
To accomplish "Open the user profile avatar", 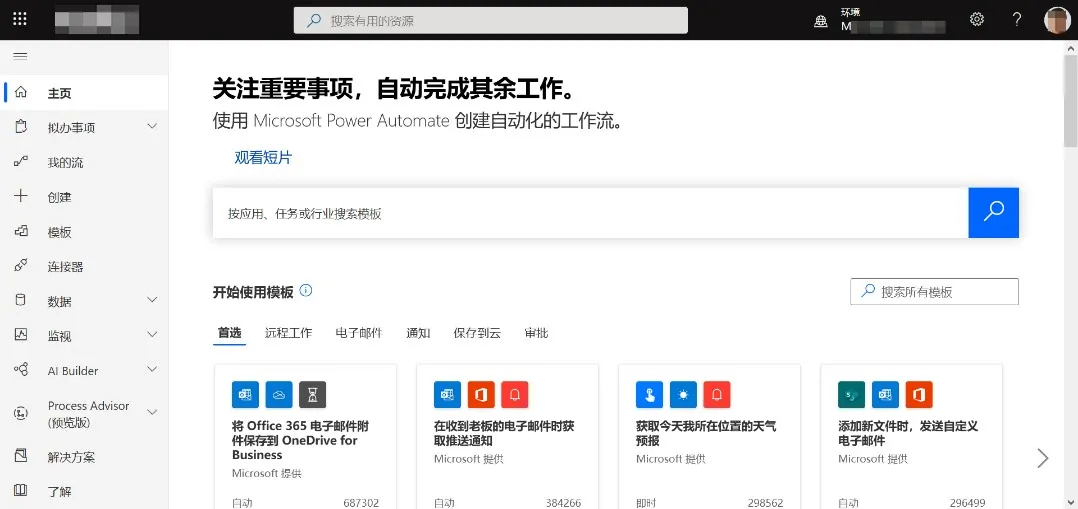I will click(x=1057, y=20).
